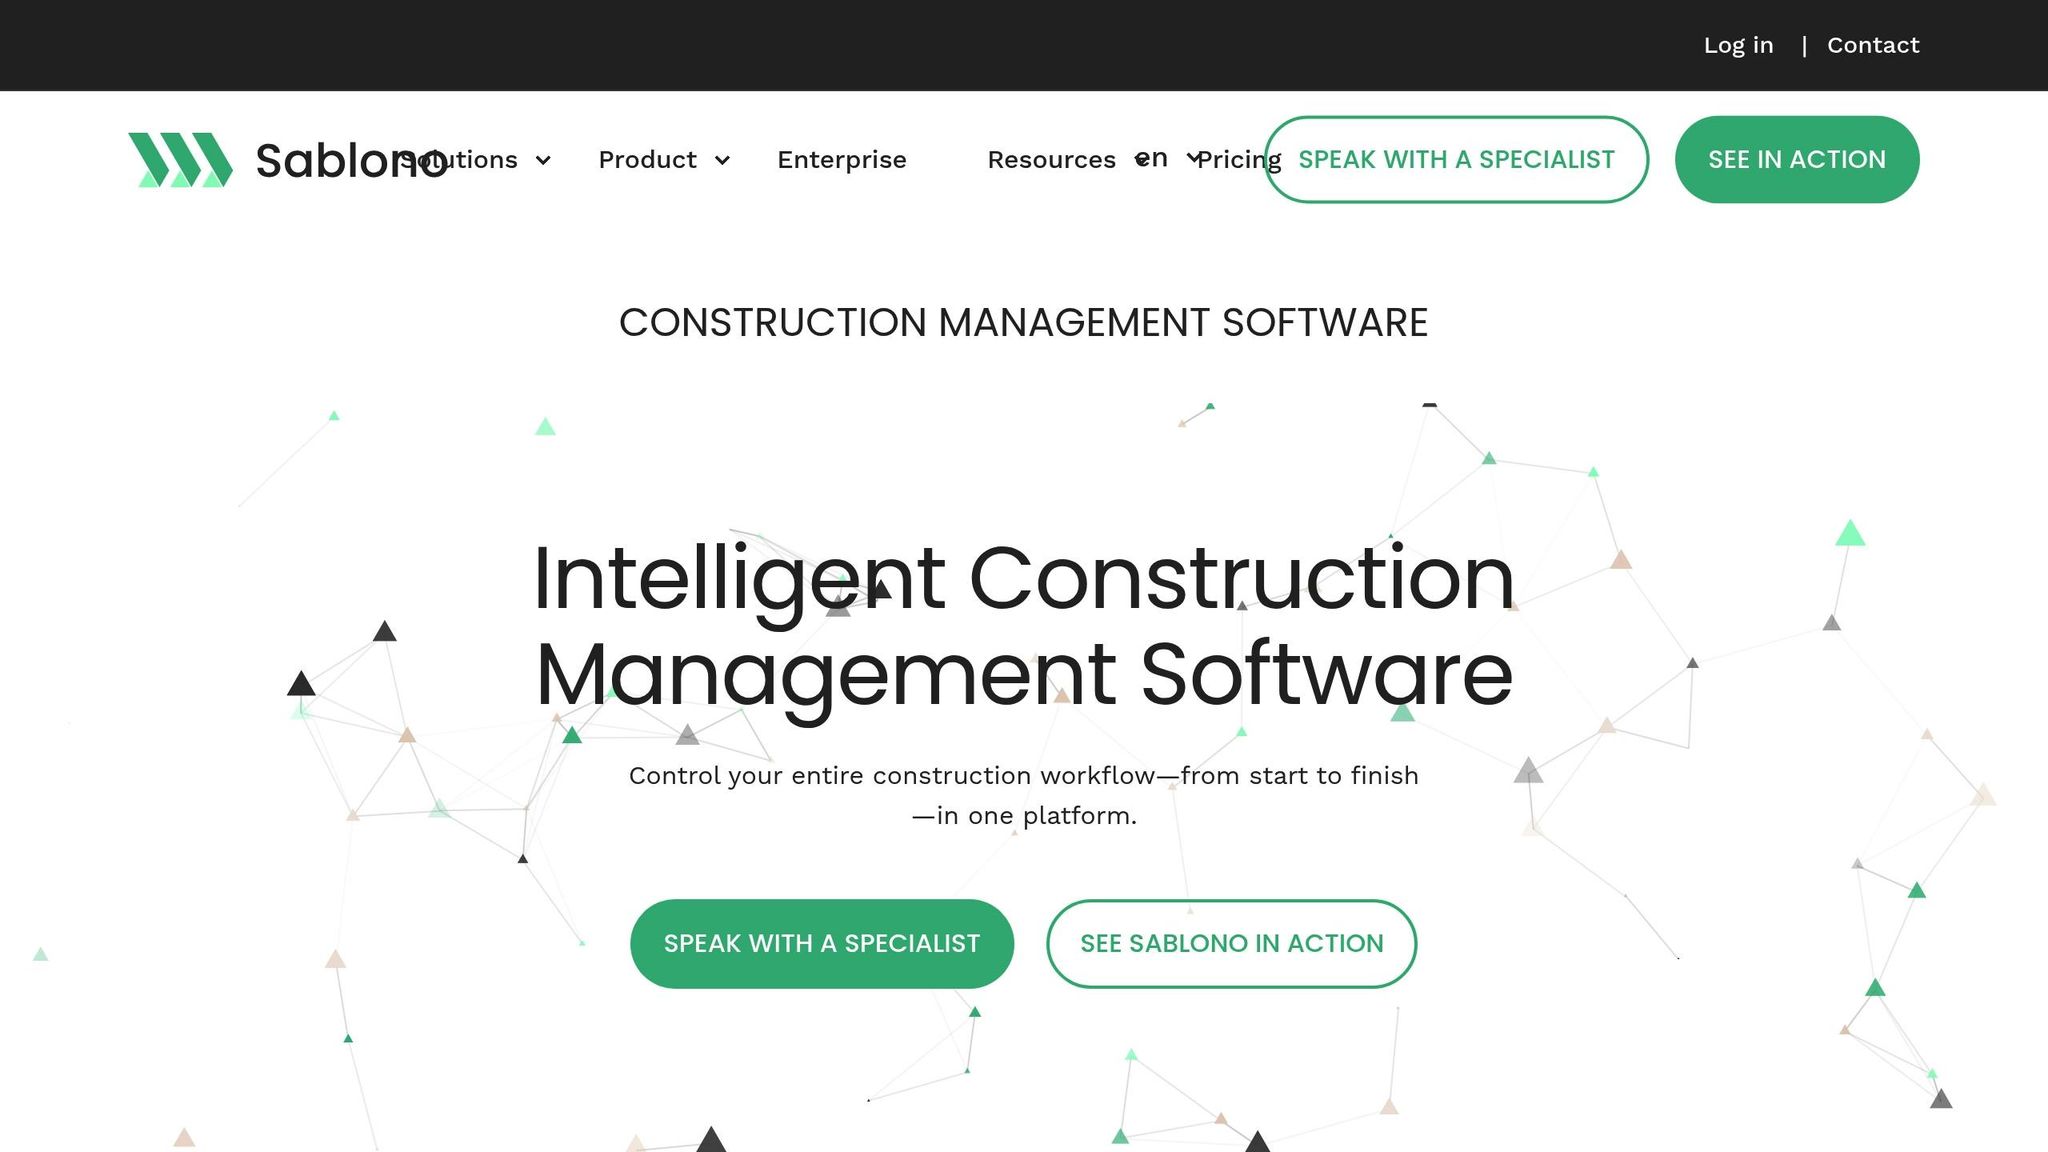The height and width of the screenshot is (1152, 2048).
Task: Click the See In Action button
Action: (x=1797, y=160)
